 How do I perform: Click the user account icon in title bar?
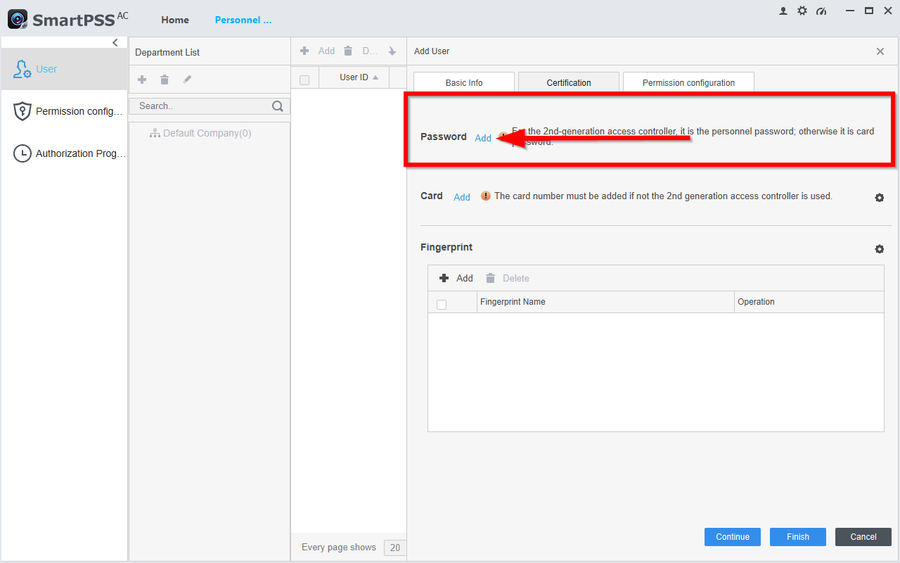coord(783,11)
